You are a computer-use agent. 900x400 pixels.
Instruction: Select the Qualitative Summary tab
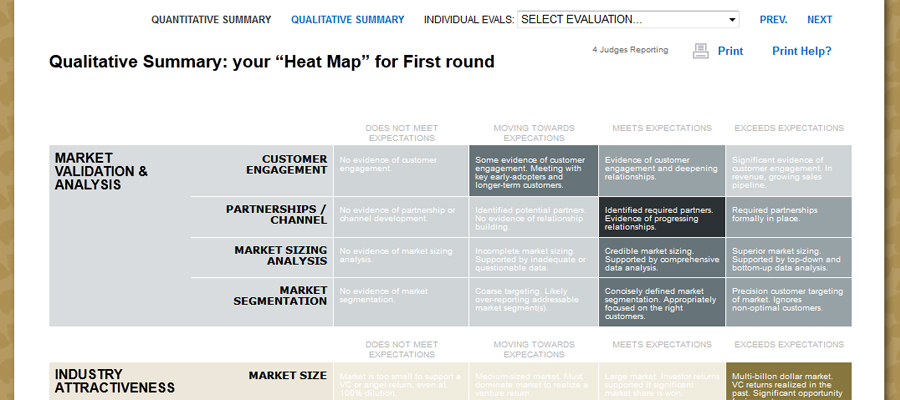click(x=347, y=20)
